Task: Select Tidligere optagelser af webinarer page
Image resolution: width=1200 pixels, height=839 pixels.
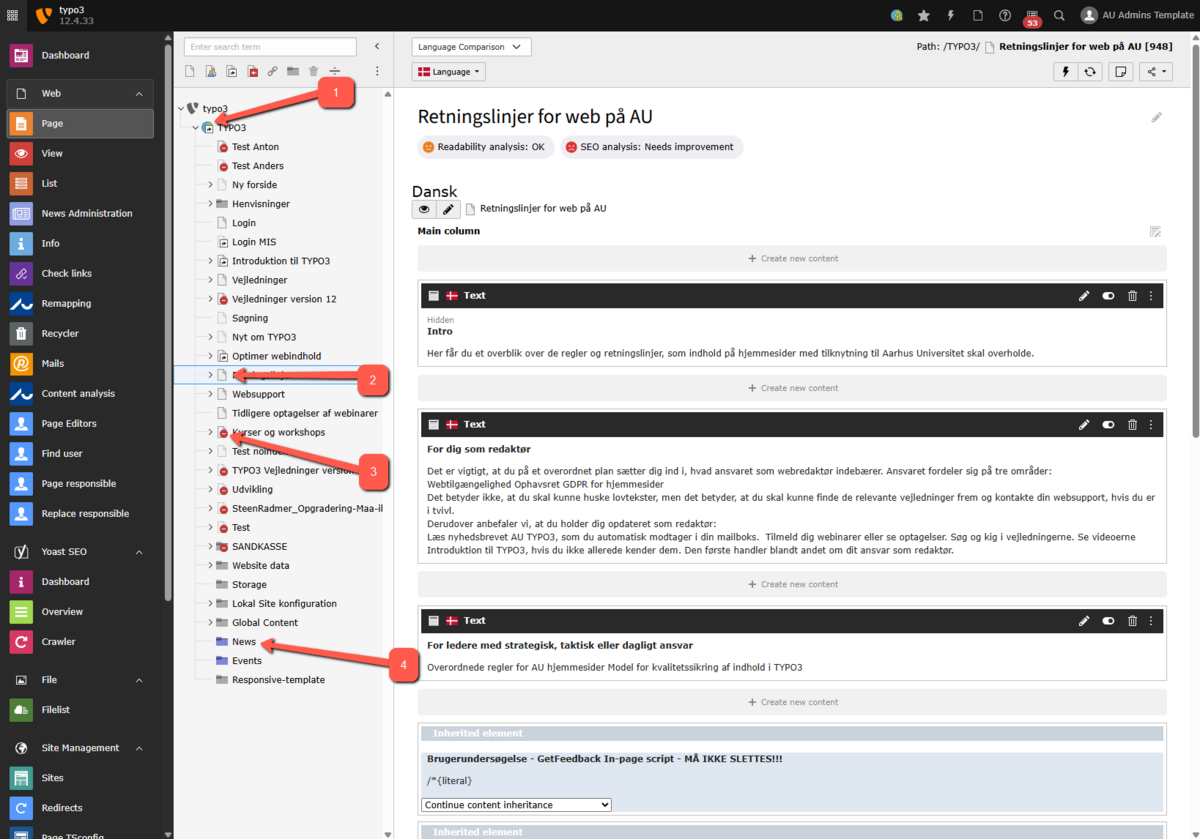Action: [305, 413]
